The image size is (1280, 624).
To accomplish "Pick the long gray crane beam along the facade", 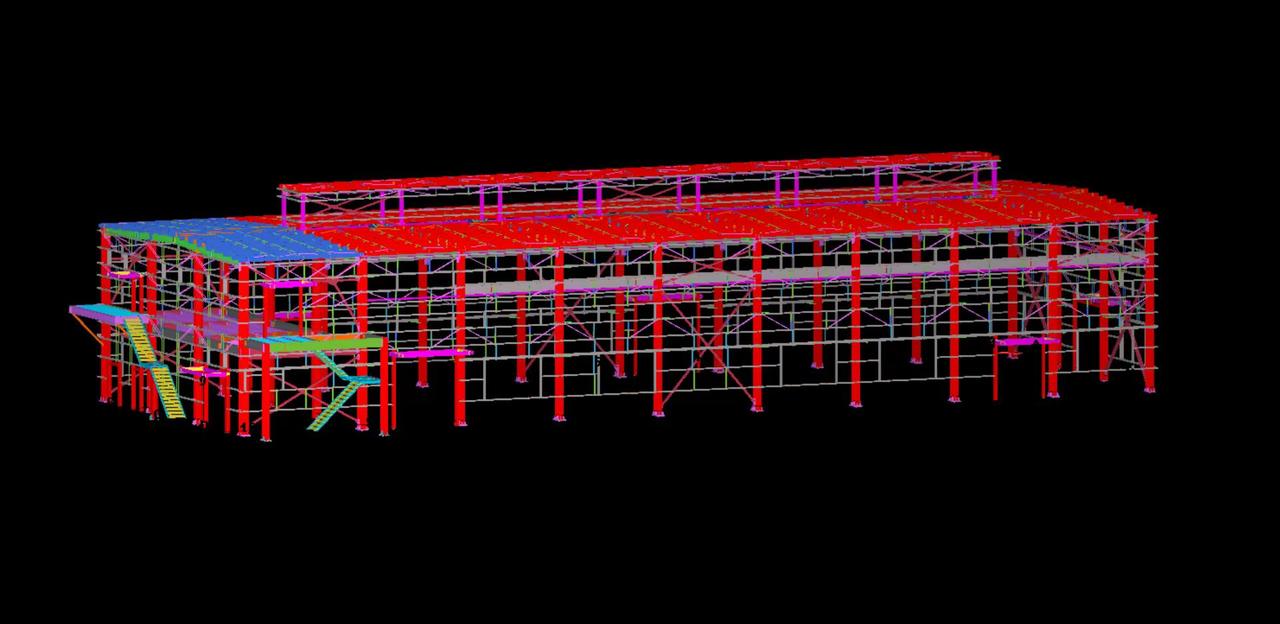I will pos(805,272).
